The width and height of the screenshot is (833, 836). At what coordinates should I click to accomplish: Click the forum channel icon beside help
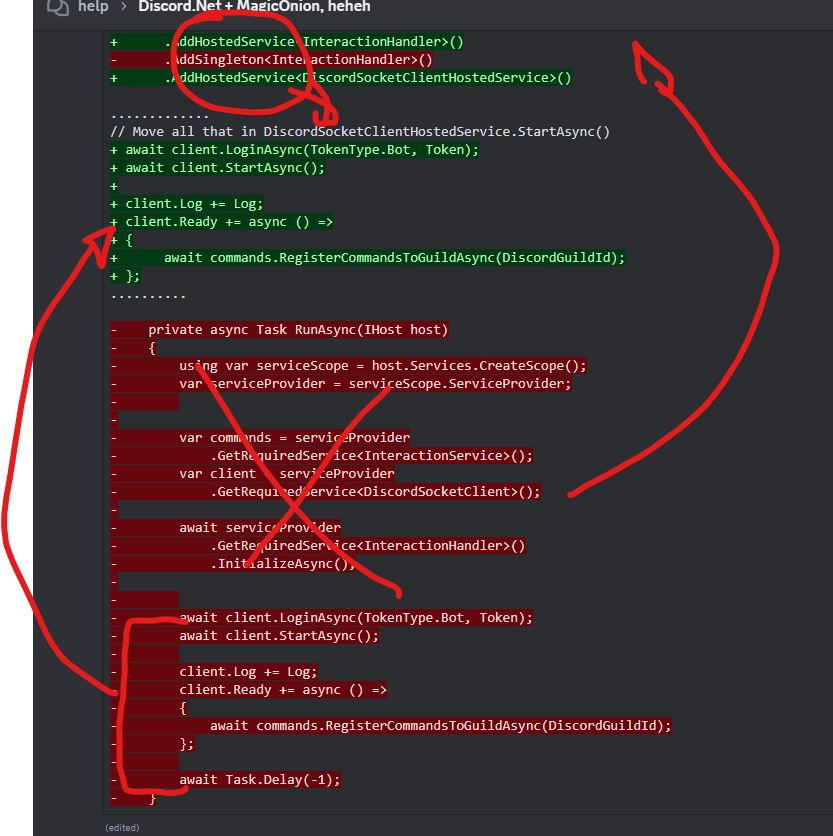[x=58, y=6]
